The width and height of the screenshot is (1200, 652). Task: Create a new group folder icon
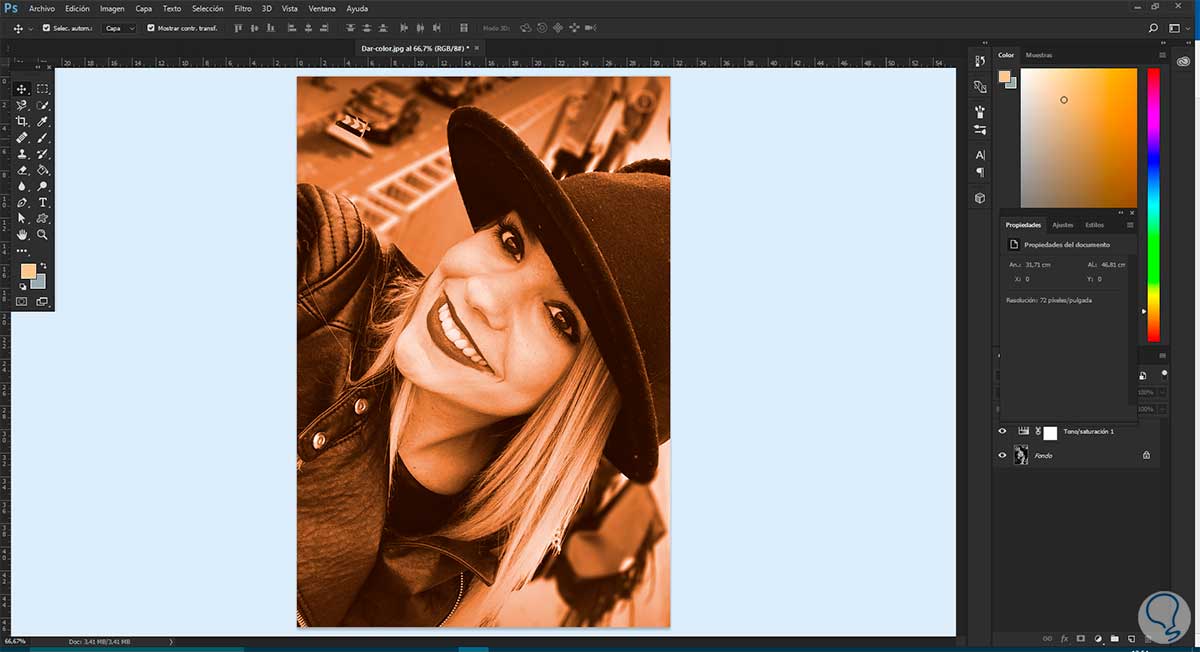tap(1114, 638)
